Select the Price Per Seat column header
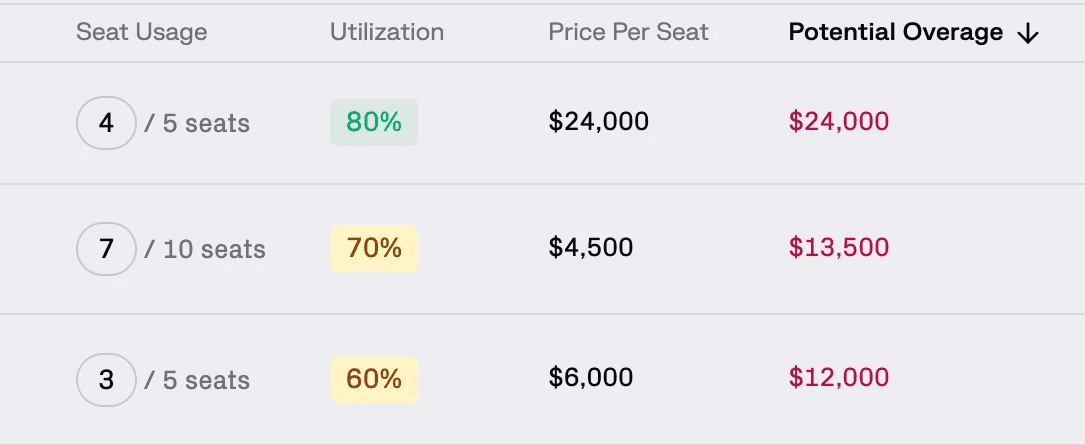The image size is (1085, 445). [628, 32]
